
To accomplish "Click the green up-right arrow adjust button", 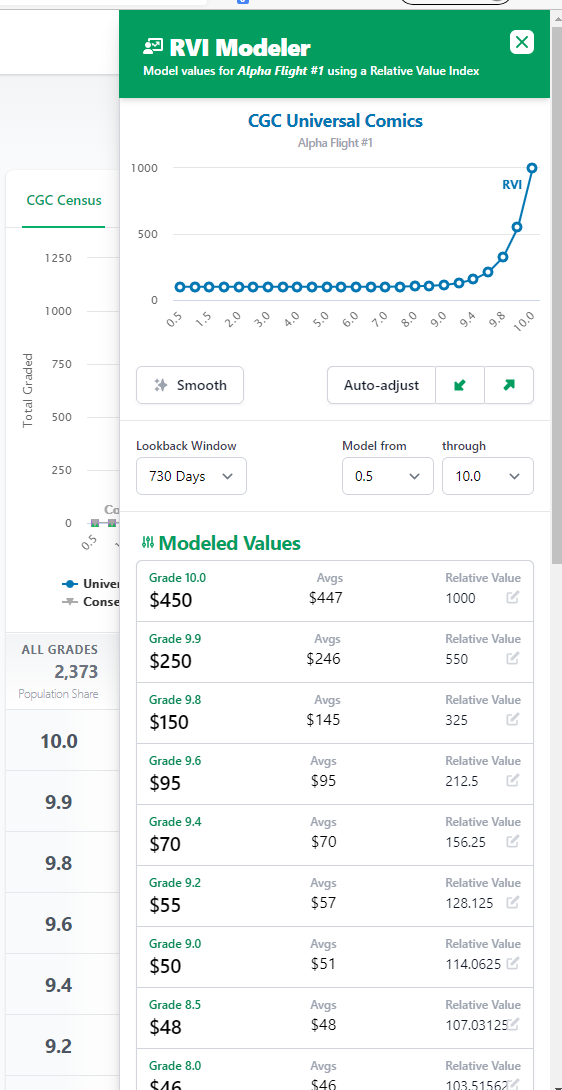I will tap(509, 385).
